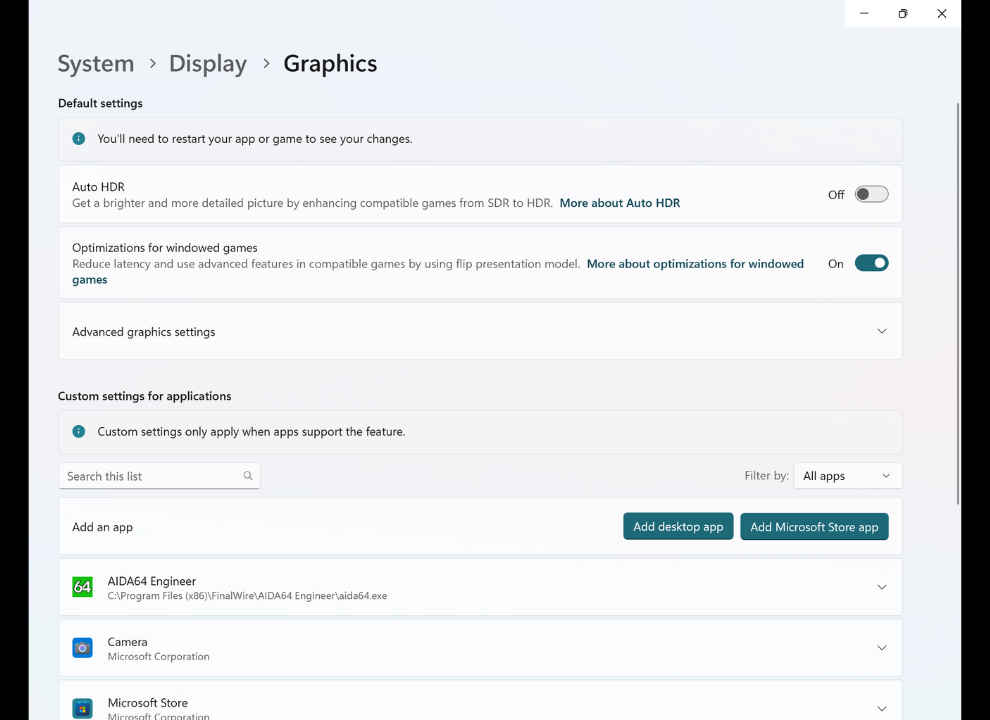Turn off Optimizations for windowed games
Screen dimensions: 990x720
871,264
